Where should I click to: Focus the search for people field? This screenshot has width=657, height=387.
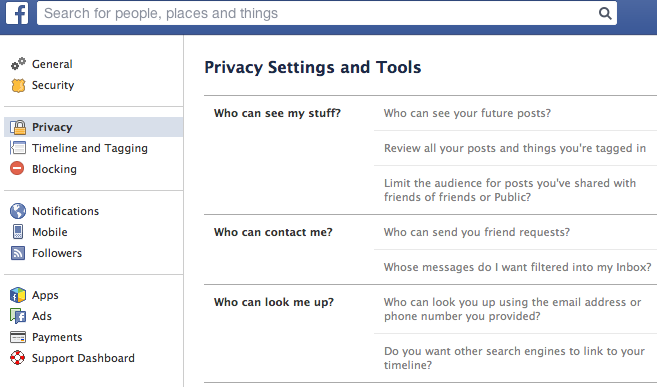tap(327, 13)
